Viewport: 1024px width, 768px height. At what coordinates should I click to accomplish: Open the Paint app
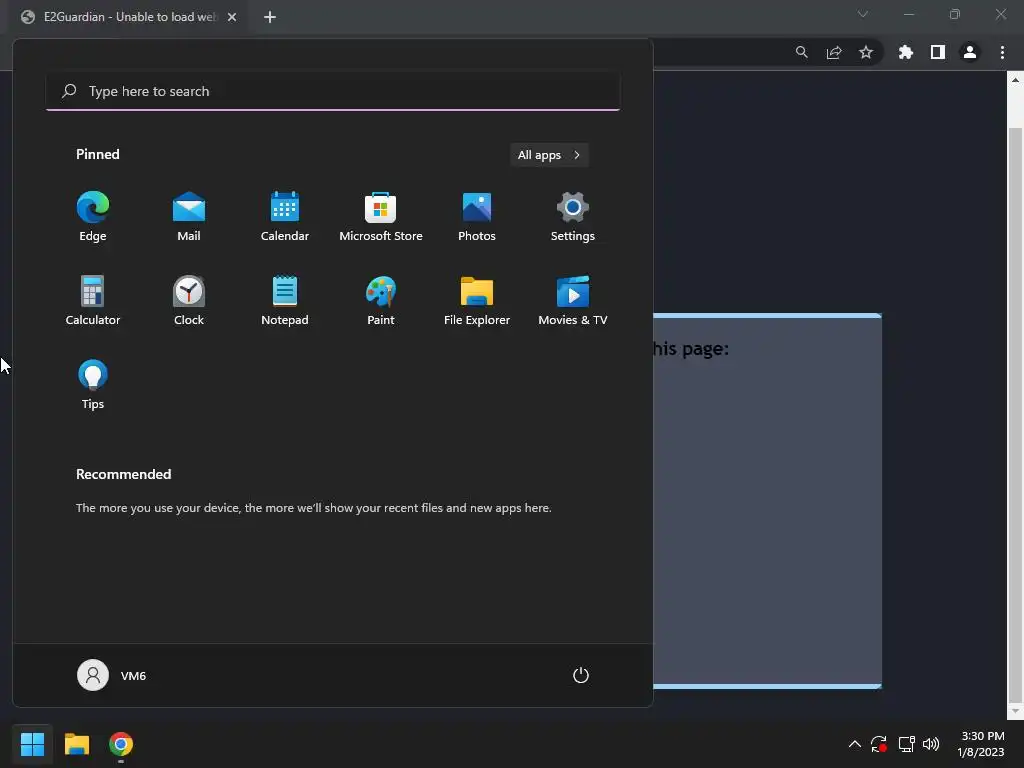pyautogui.click(x=381, y=300)
